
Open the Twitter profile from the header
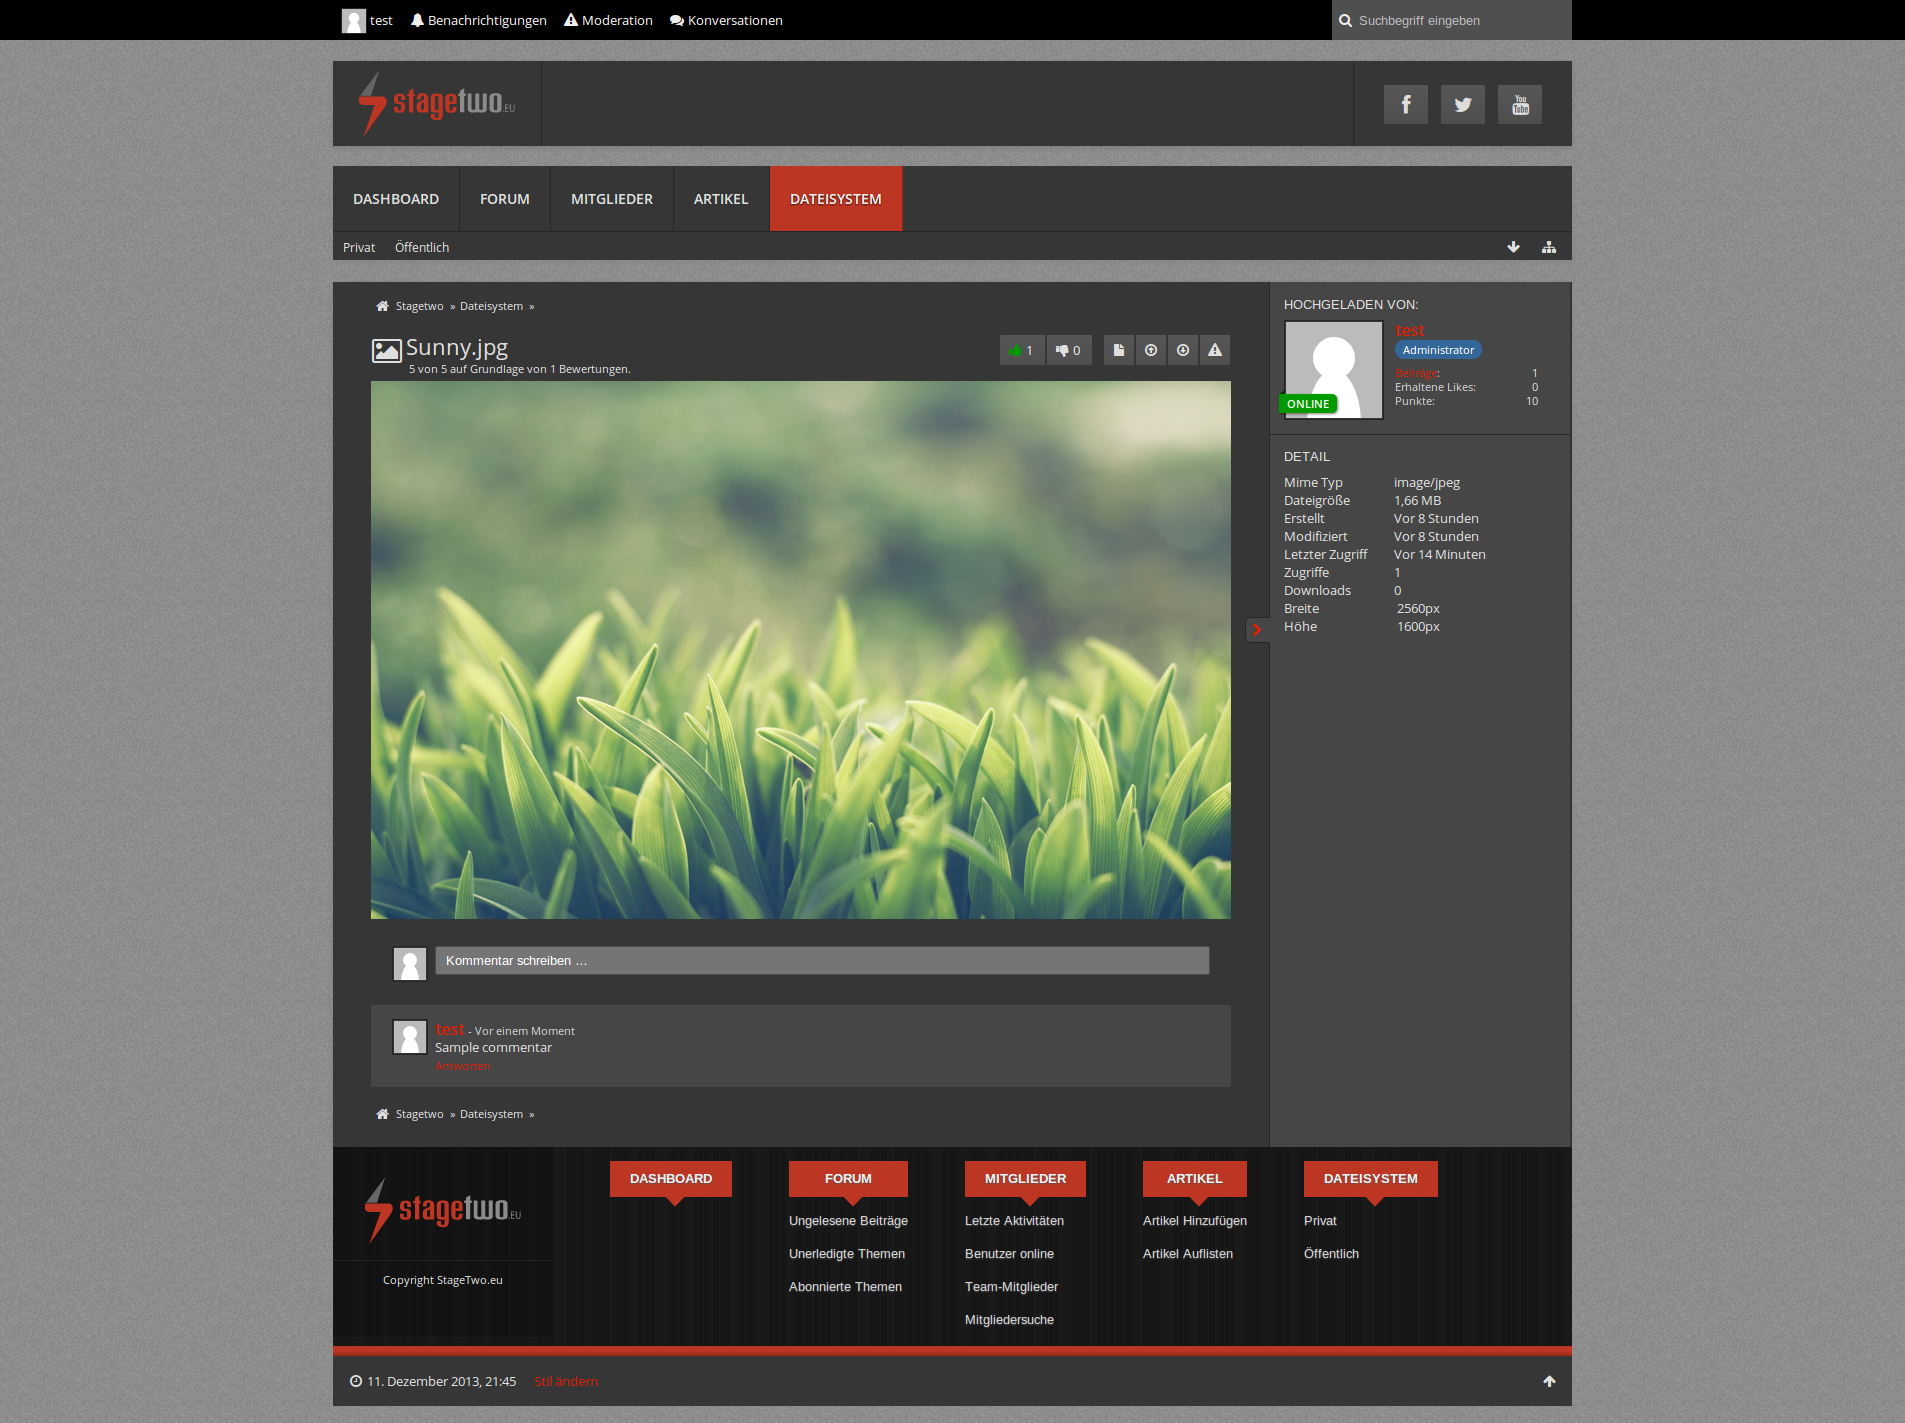1462,104
